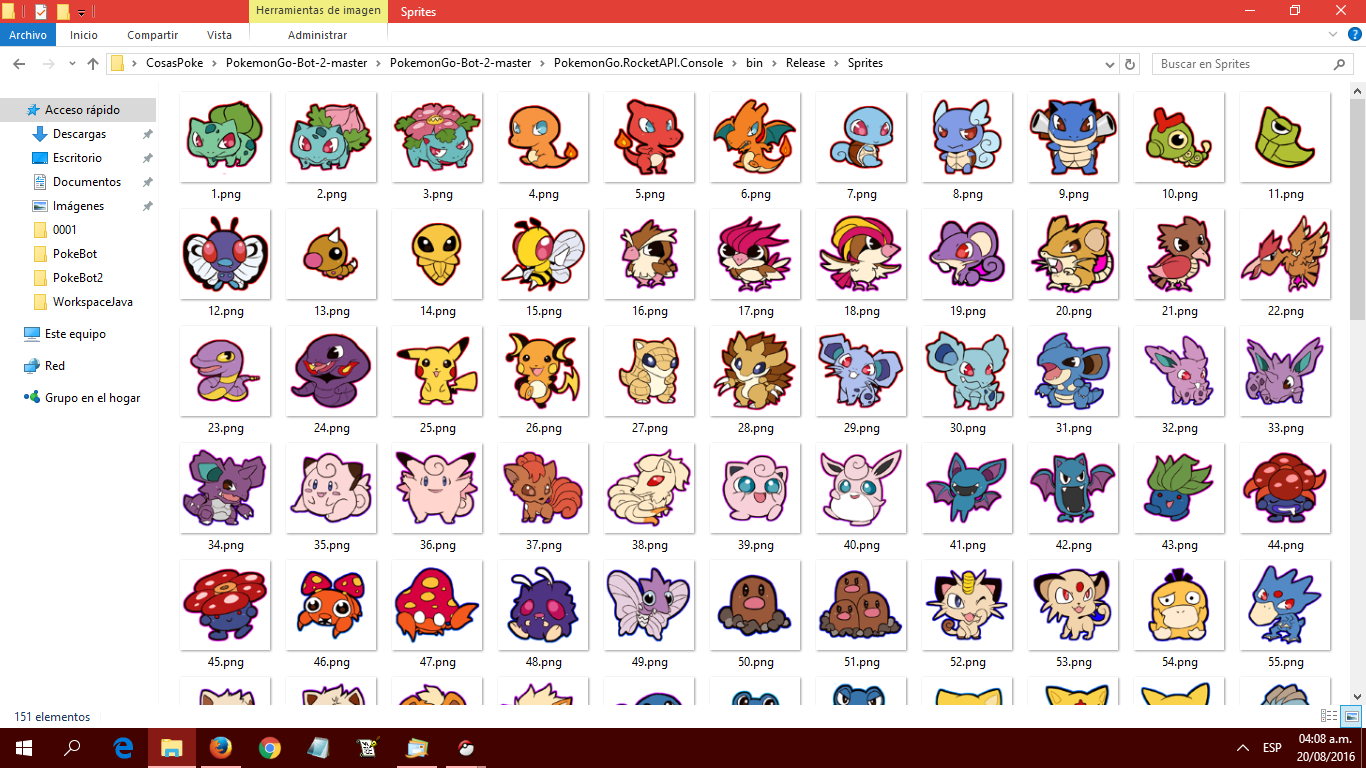Image resolution: width=1366 pixels, height=768 pixels.
Task: Switch to large thumbnails view icon
Action: [1351, 716]
